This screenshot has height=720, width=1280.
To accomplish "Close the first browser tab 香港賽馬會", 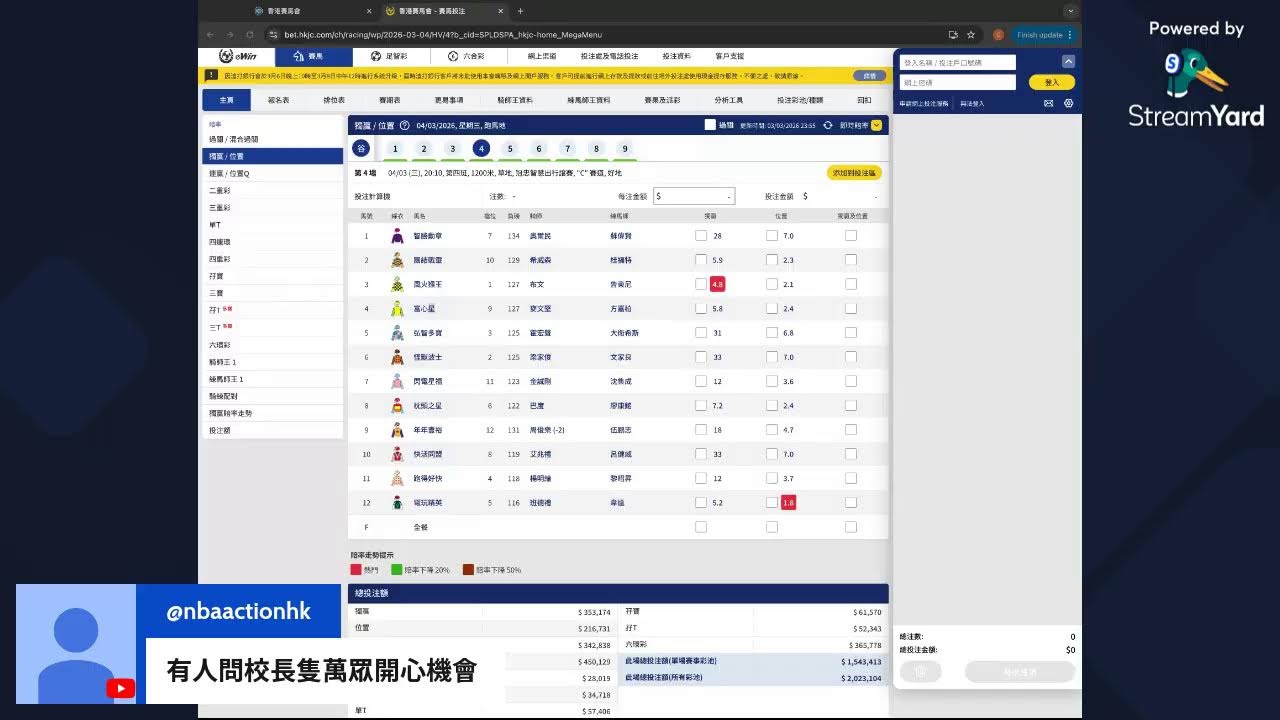I will click(368, 11).
